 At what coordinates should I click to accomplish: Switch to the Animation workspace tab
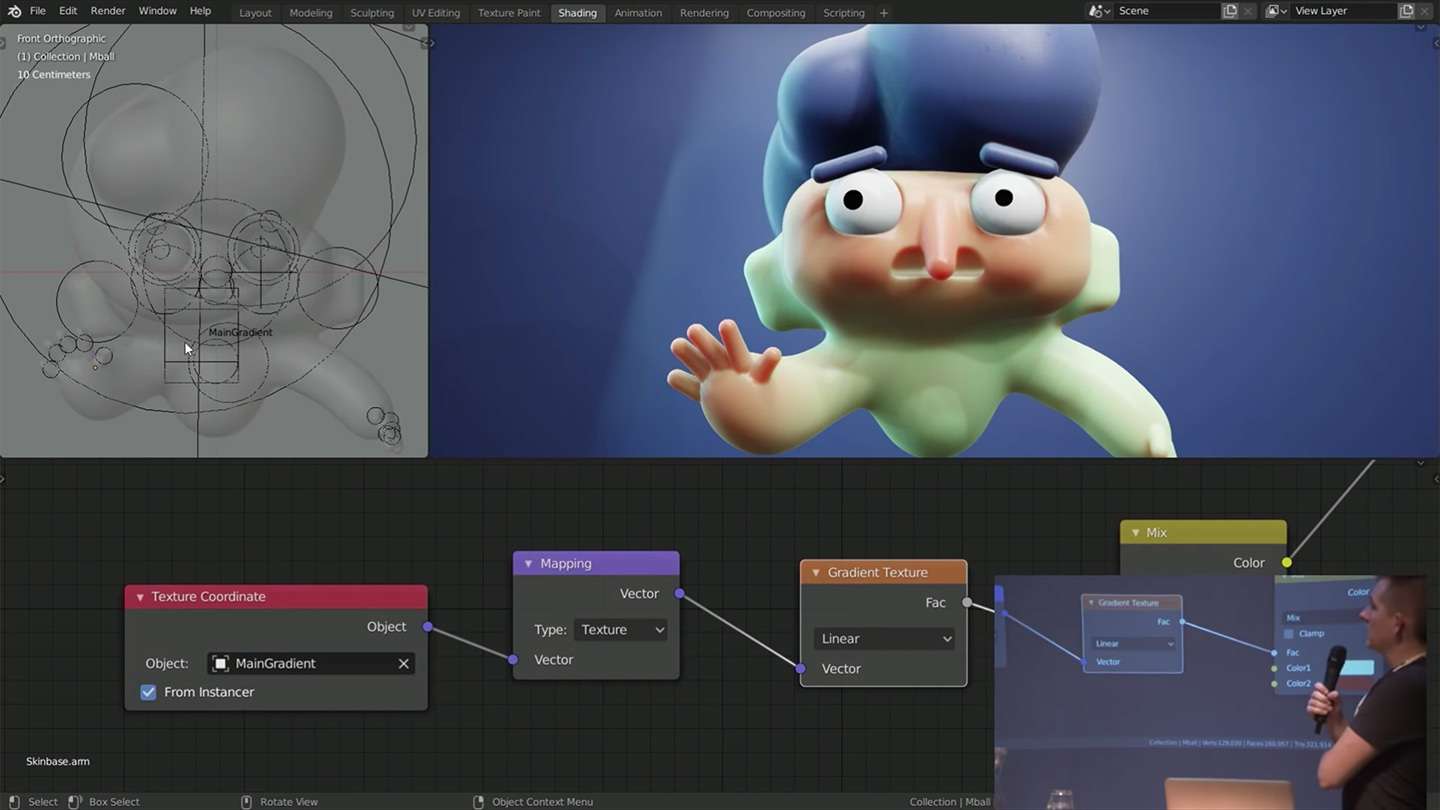(638, 12)
